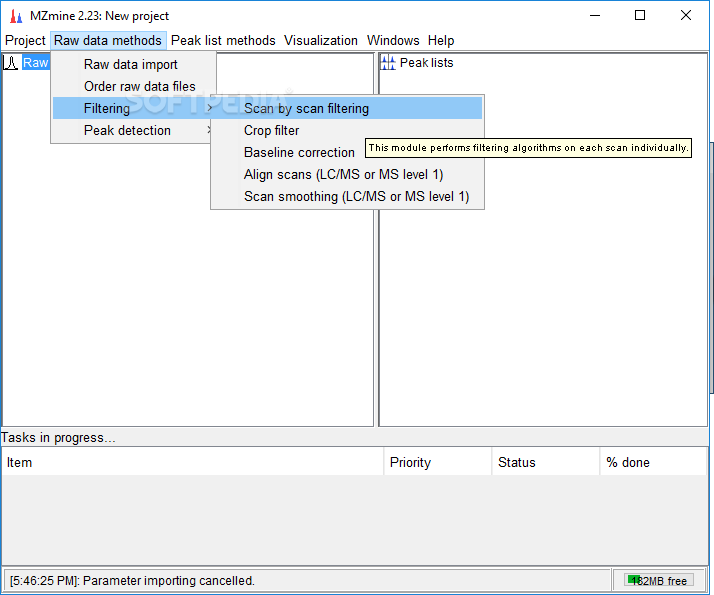Open the Help menu
The image size is (714, 595).
(441, 41)
